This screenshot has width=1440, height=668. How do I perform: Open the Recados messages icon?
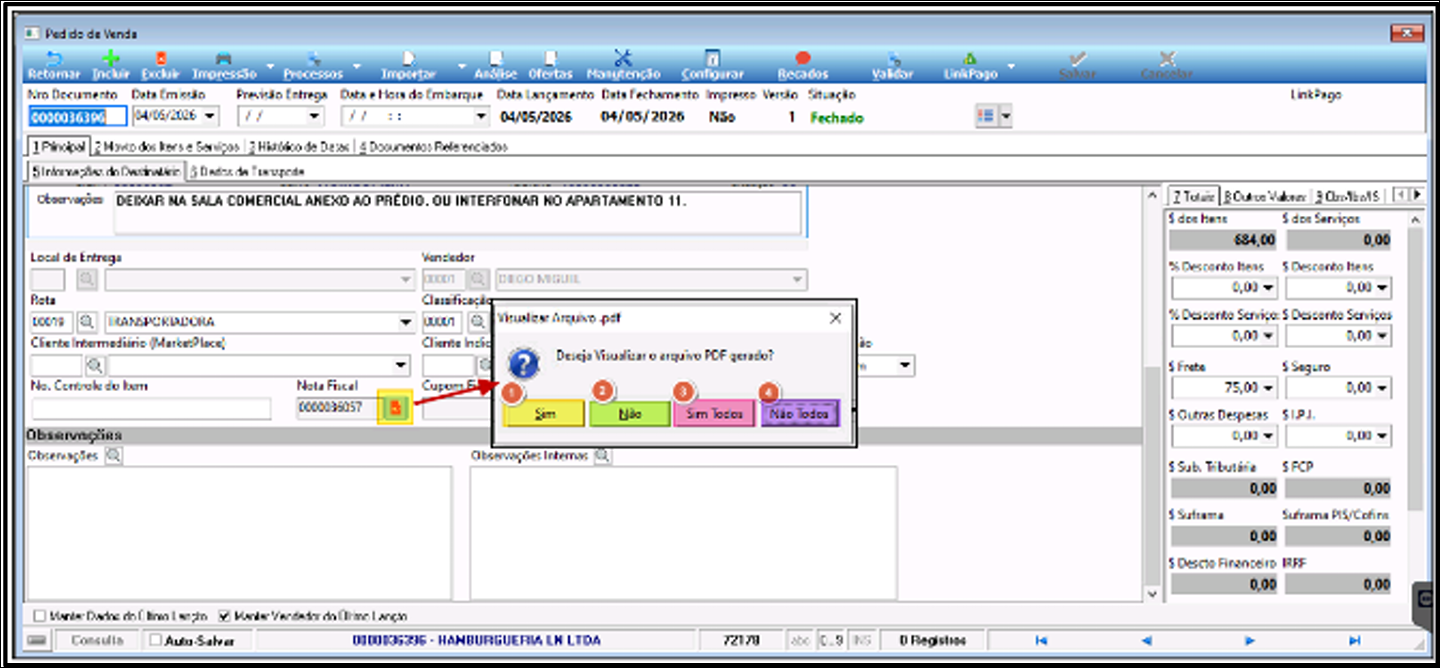[802, 66]
